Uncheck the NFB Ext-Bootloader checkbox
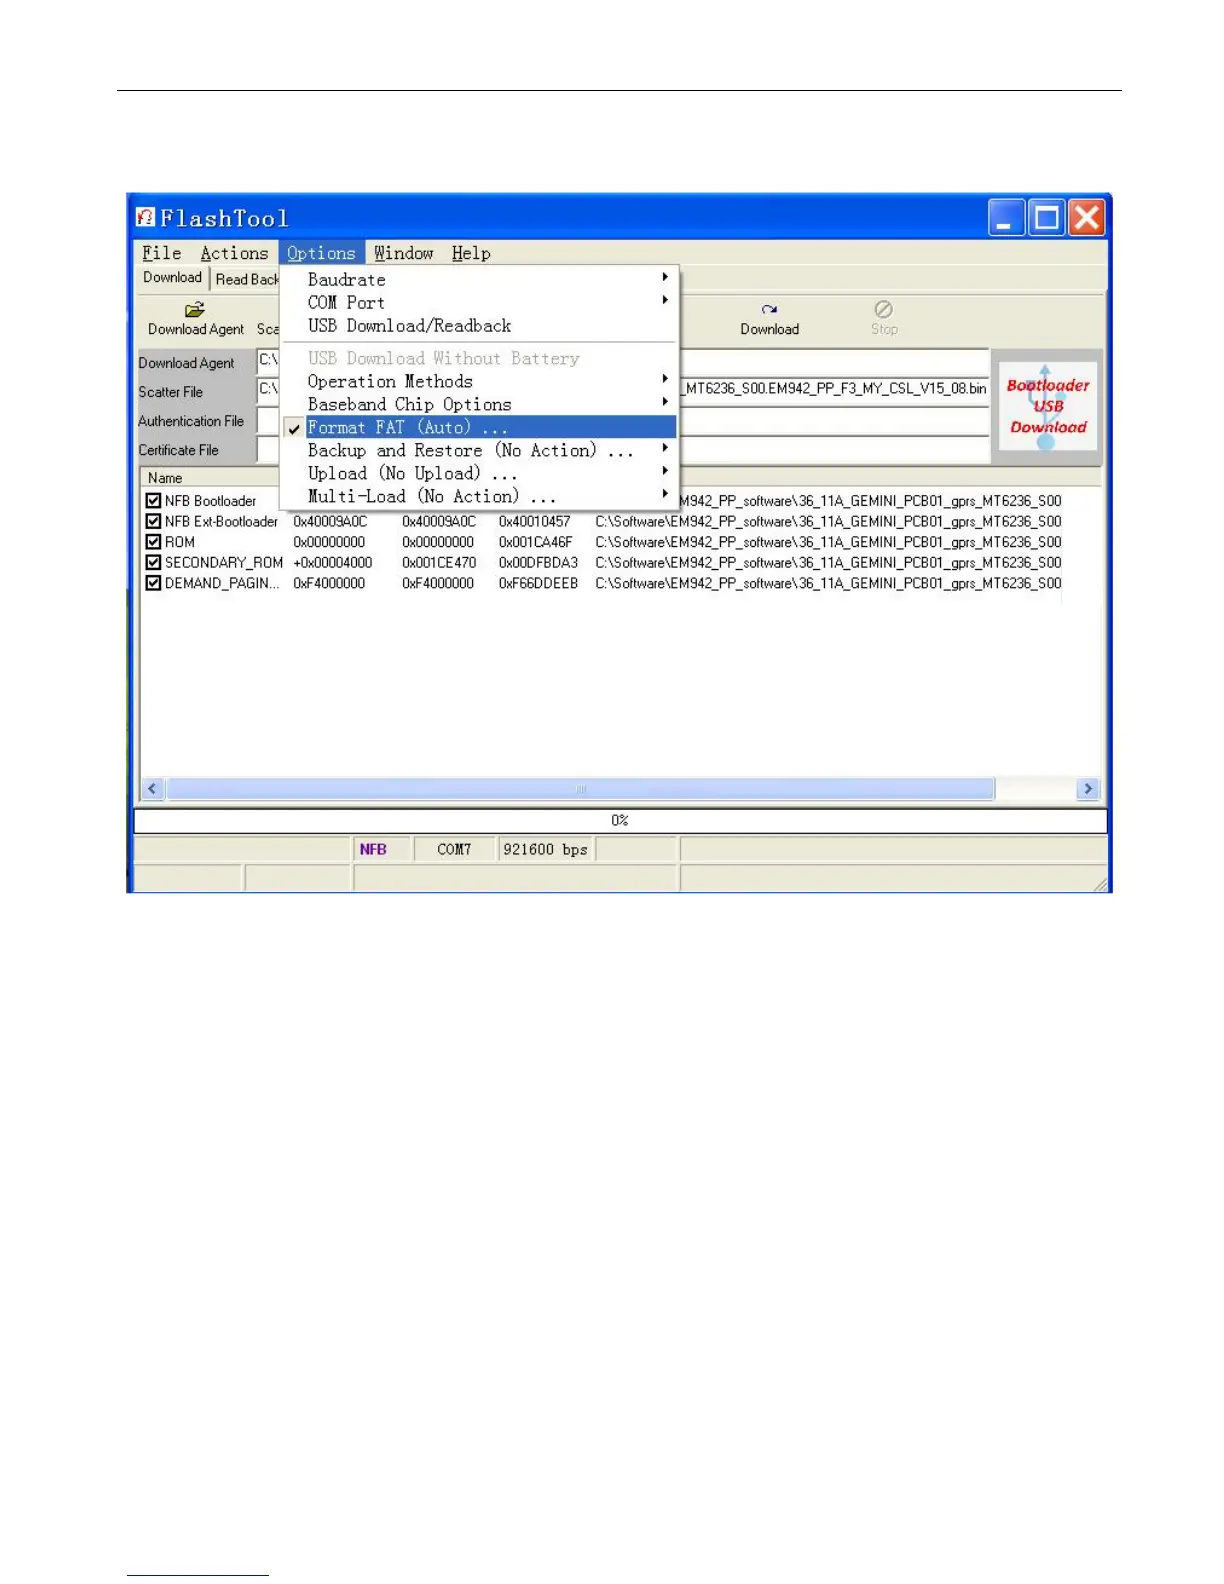Image resolution: width=1224 pixels, height=1584 pixels. pos(153,521)
